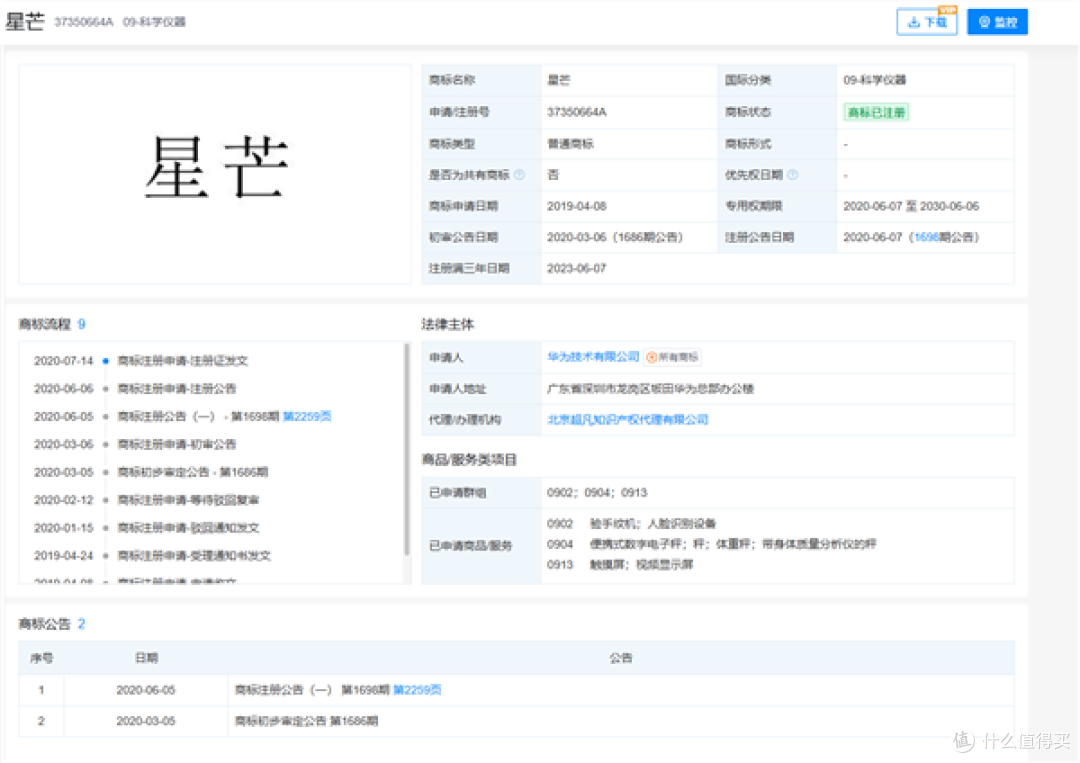Open the 北京超凡知识产权代理有限公司 agency link
The image size is (1080, 763).
tap(627, 419)
